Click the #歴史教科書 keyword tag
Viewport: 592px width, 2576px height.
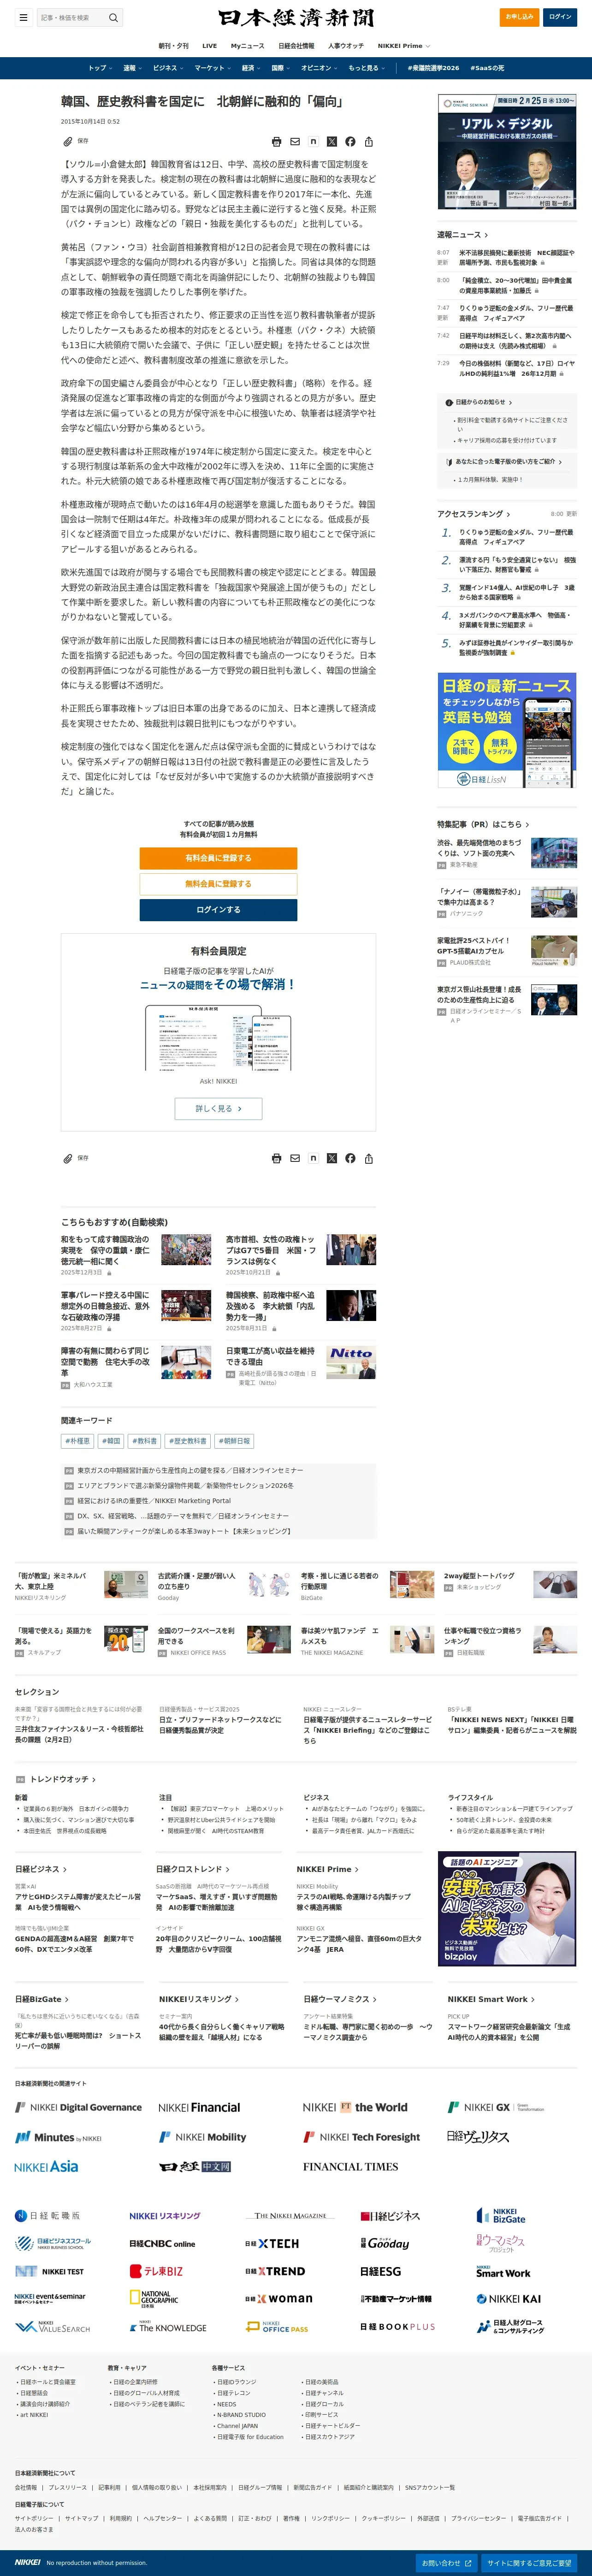[x=188, y=1441]
